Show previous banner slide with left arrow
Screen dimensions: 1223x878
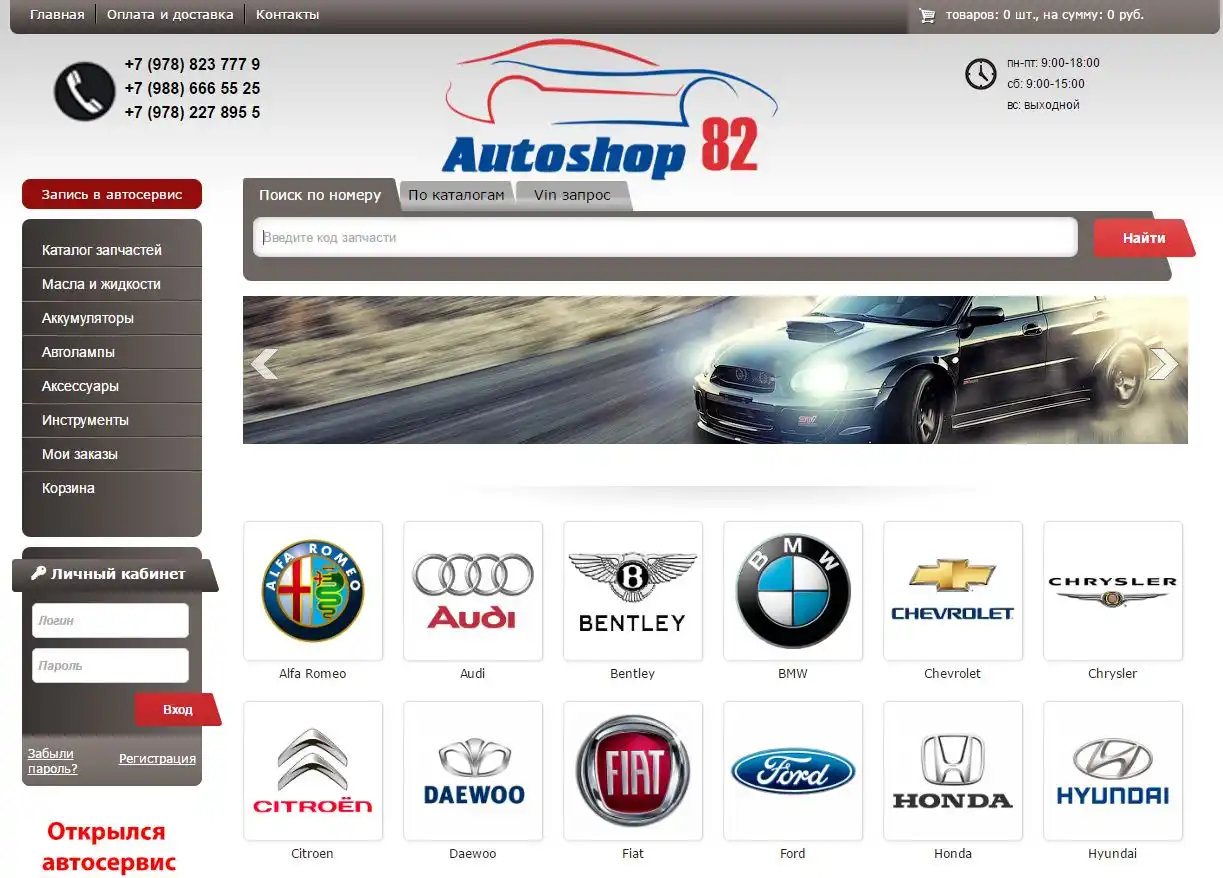(x=264, y=364)
